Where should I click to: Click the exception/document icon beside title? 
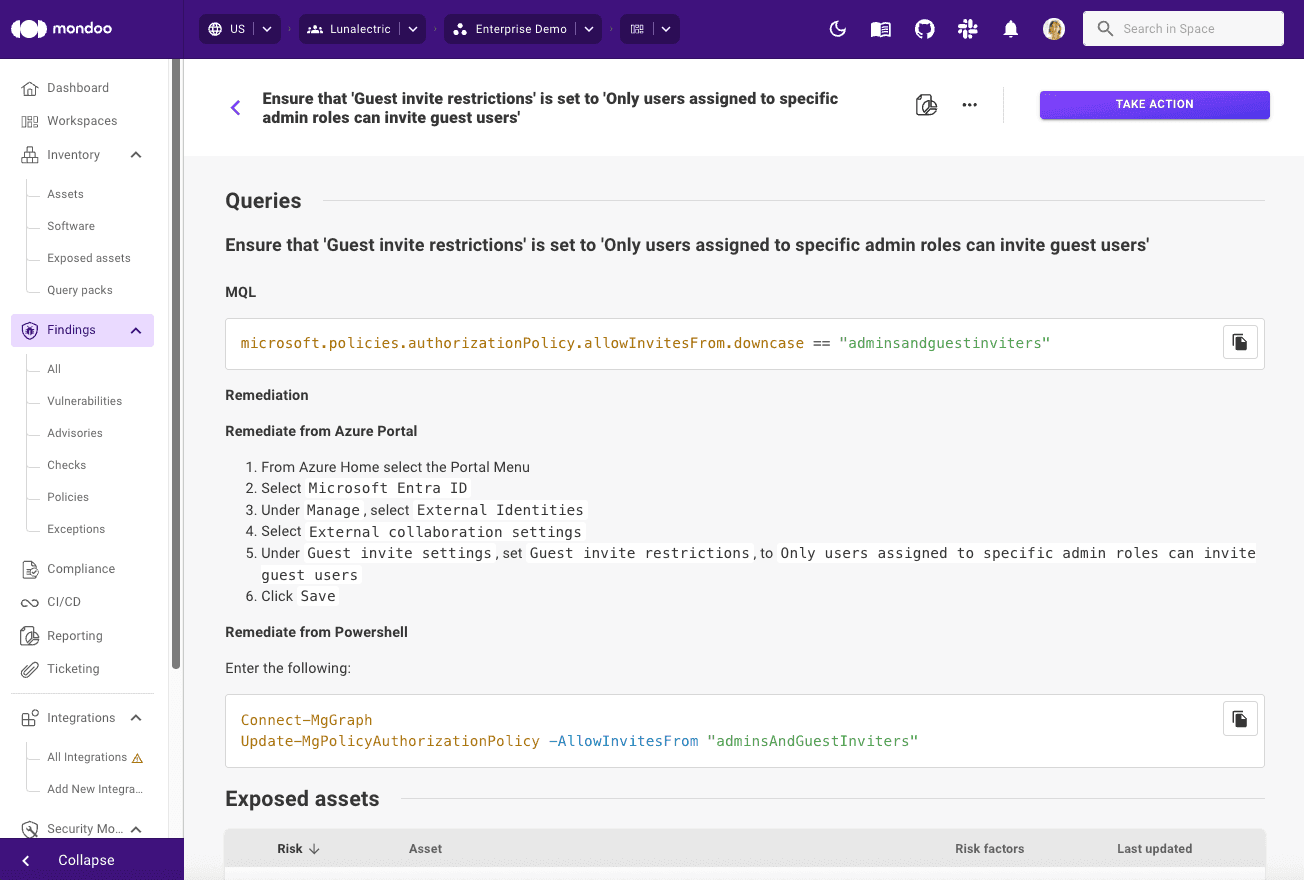click(926, 105)
